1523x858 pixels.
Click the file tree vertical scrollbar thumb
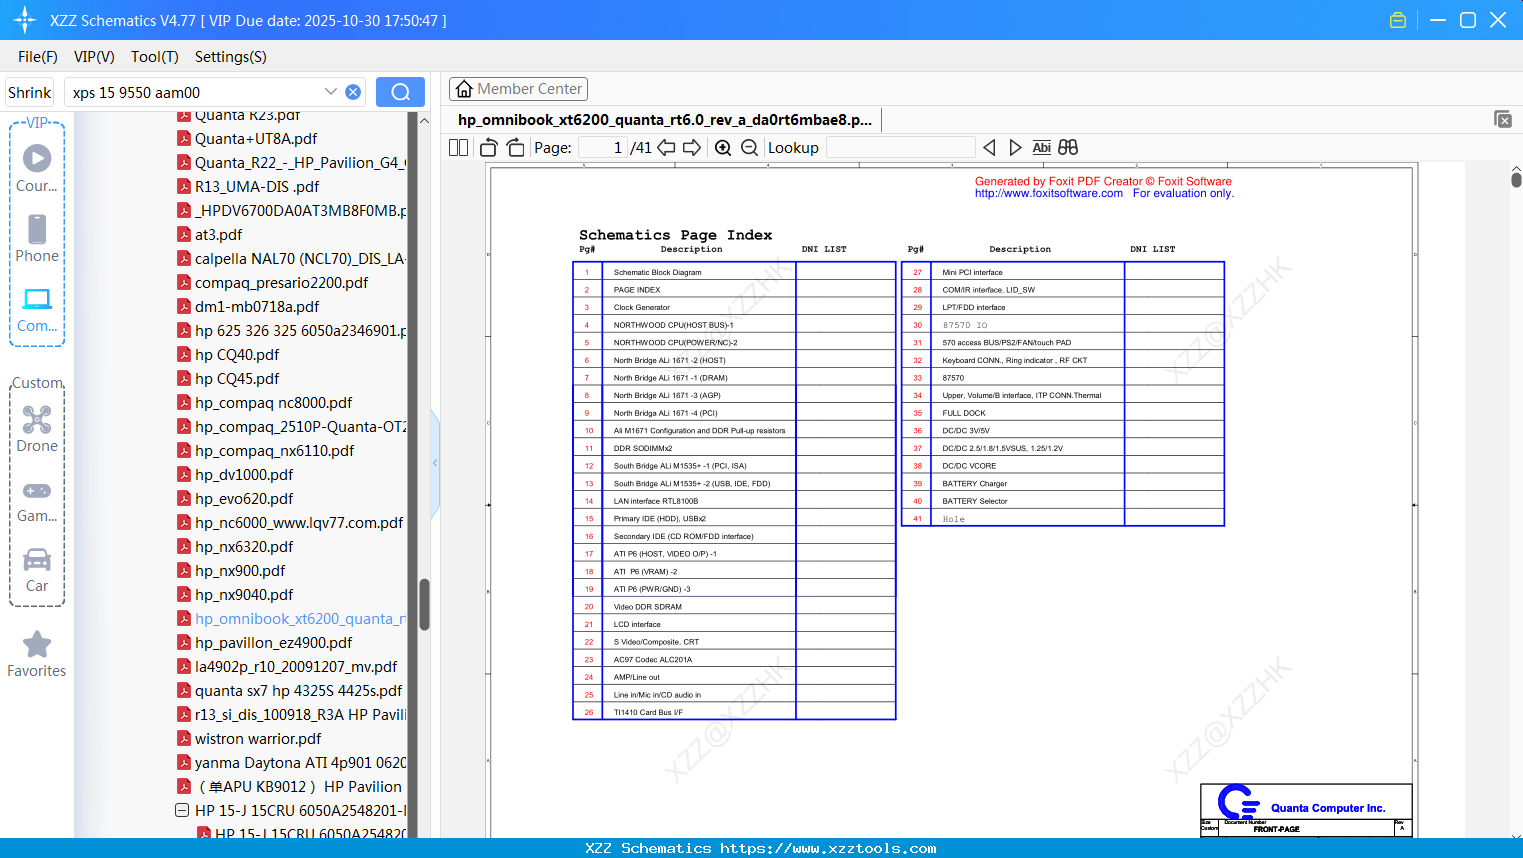click(424, 604)
